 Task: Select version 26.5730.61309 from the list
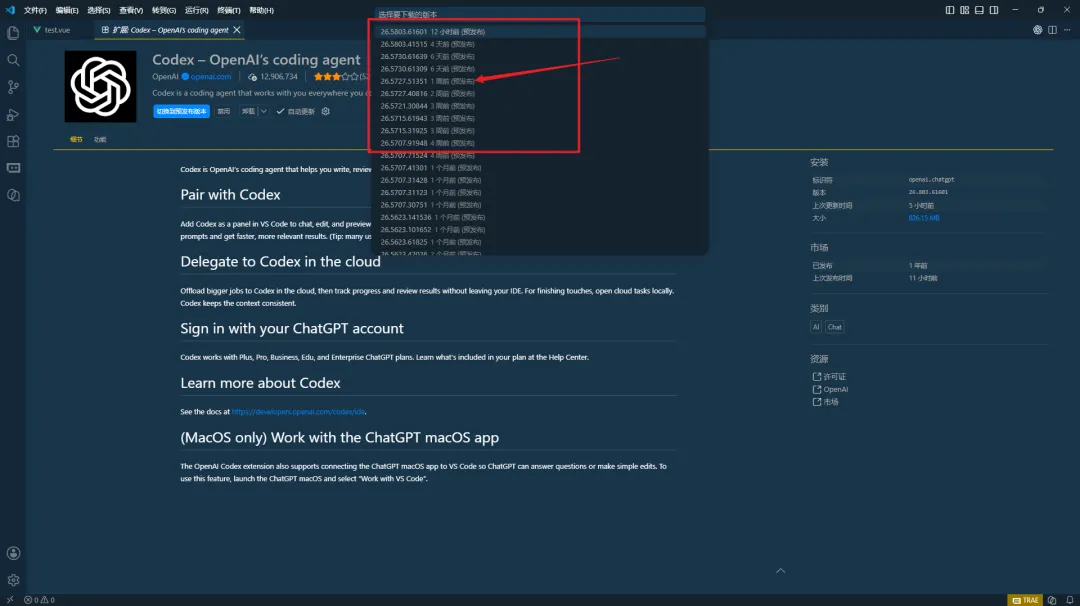[x=540, y=69]
